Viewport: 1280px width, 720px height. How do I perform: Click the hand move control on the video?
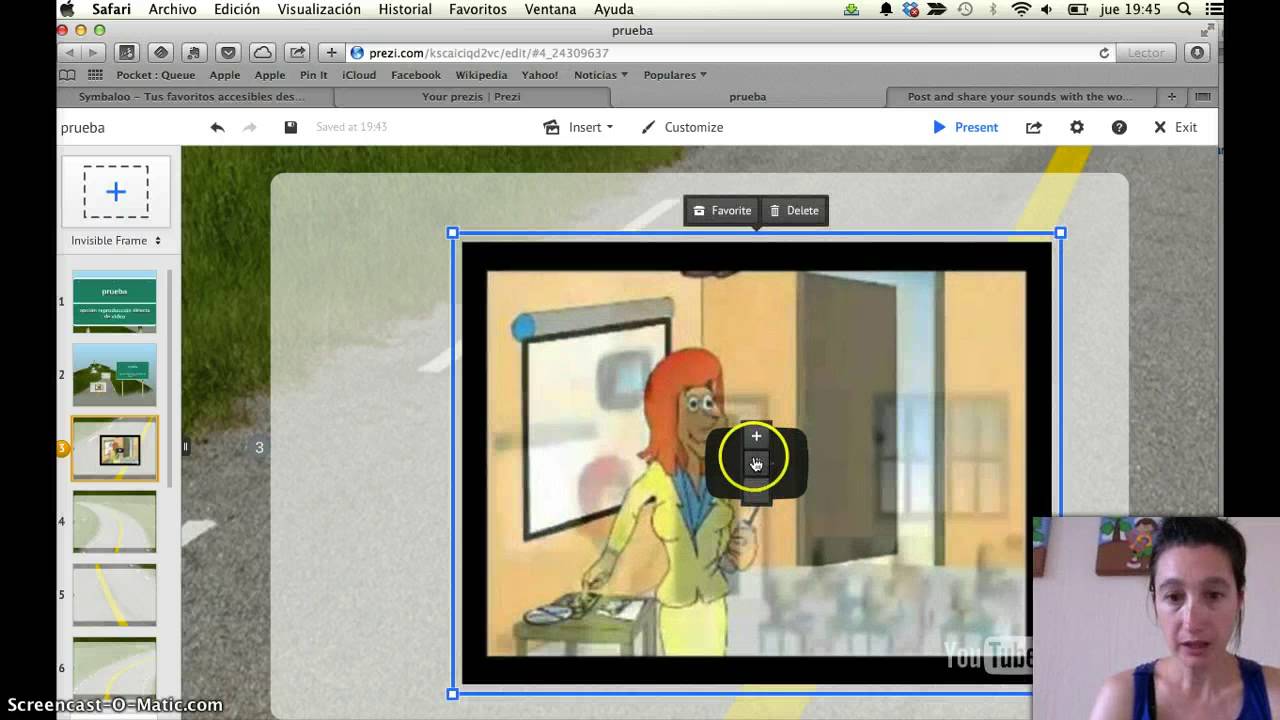click(x=756, y=463)
